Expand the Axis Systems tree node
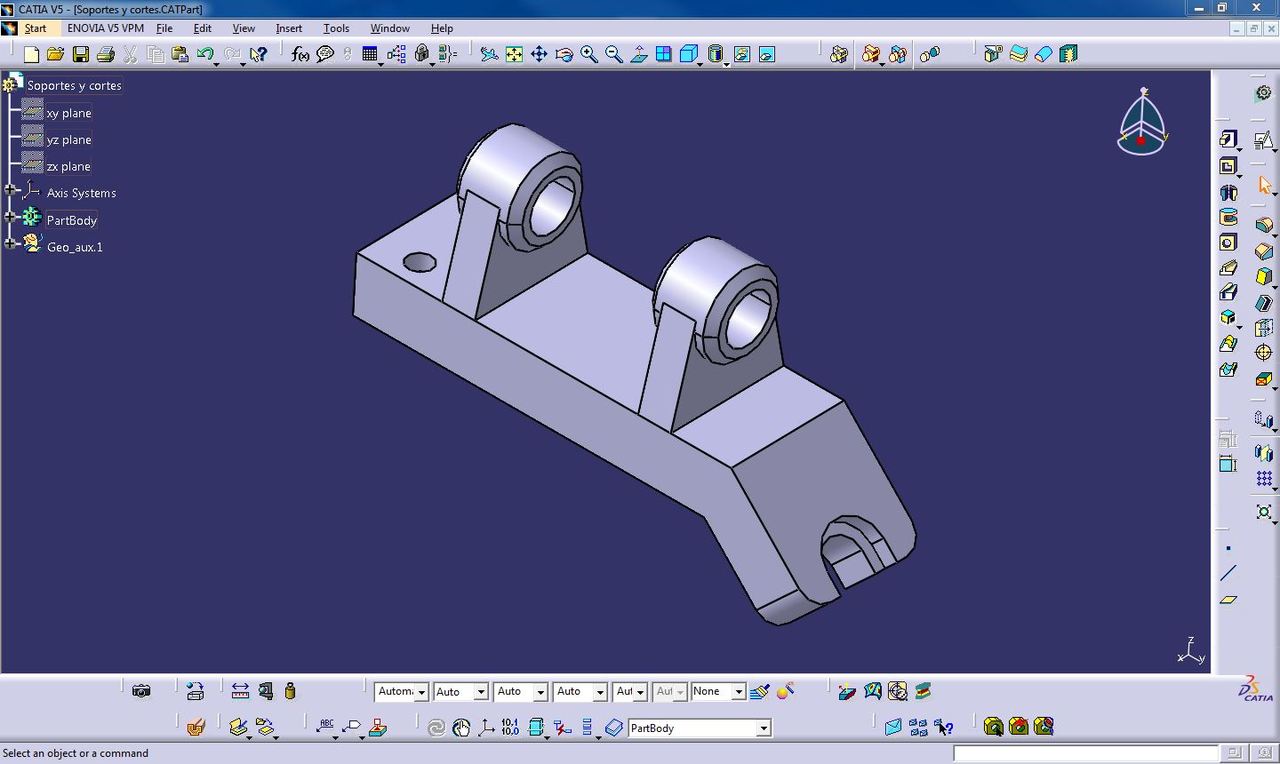 10,190
